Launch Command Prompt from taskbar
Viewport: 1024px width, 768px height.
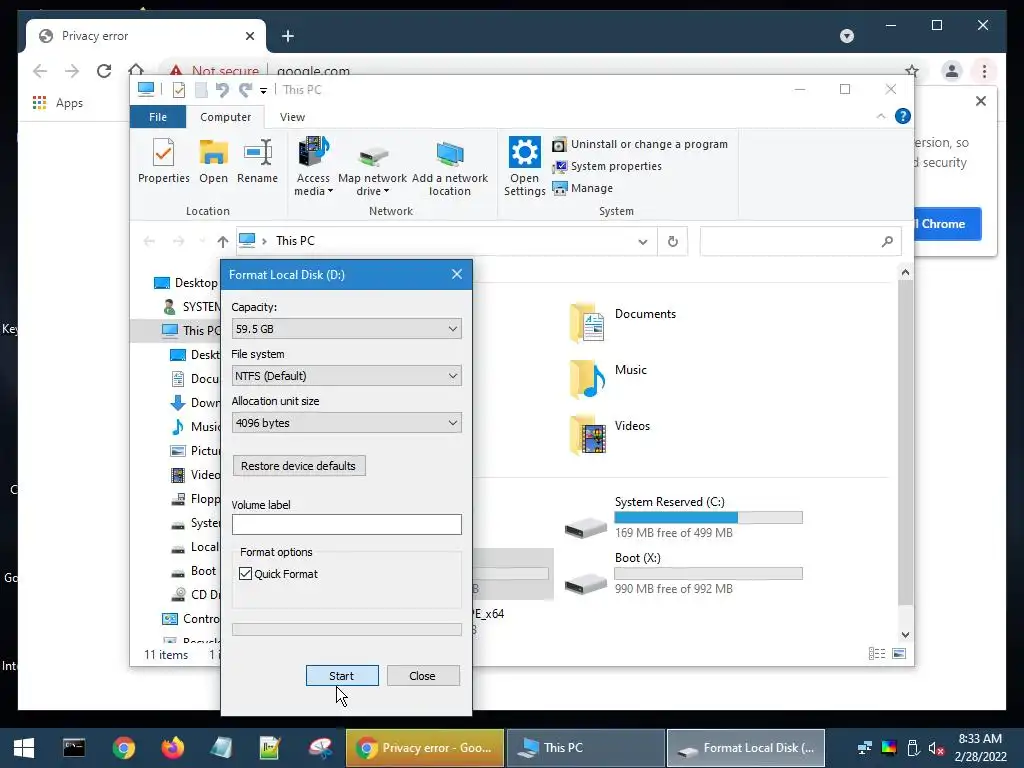coord(74,748)
